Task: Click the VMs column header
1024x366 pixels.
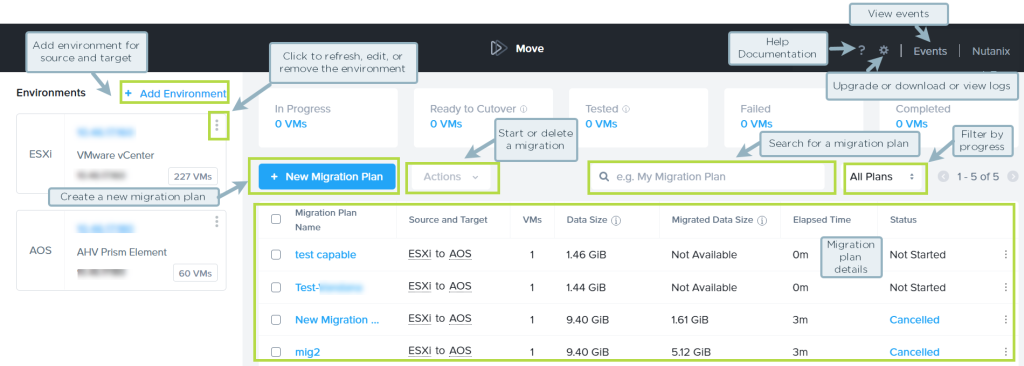Action: (x=531, y=220)
